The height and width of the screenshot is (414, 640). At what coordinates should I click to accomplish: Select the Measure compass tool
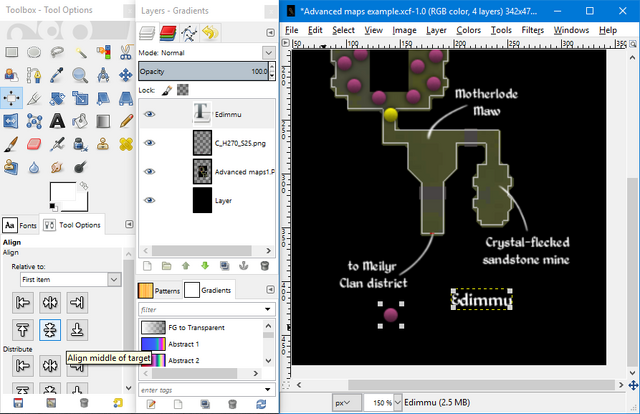[103, 75]
